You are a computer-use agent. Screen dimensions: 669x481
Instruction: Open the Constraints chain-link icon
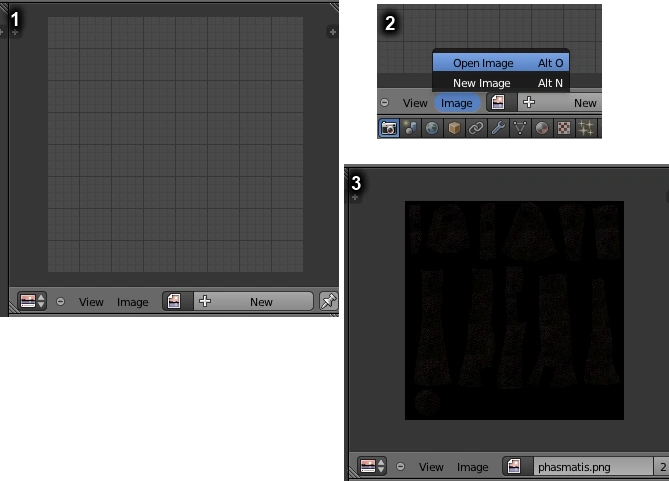pos(476,128)
